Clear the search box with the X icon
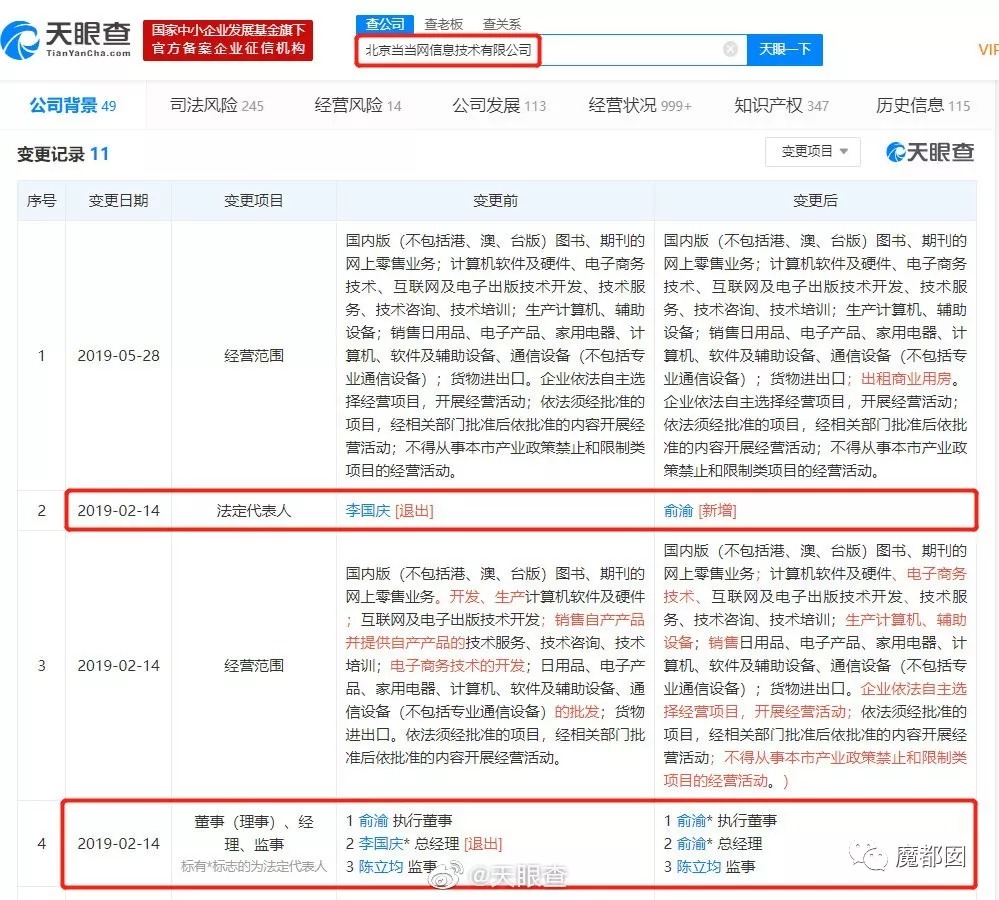The width and height of the screenshot is (999, 900). point(731,49)
